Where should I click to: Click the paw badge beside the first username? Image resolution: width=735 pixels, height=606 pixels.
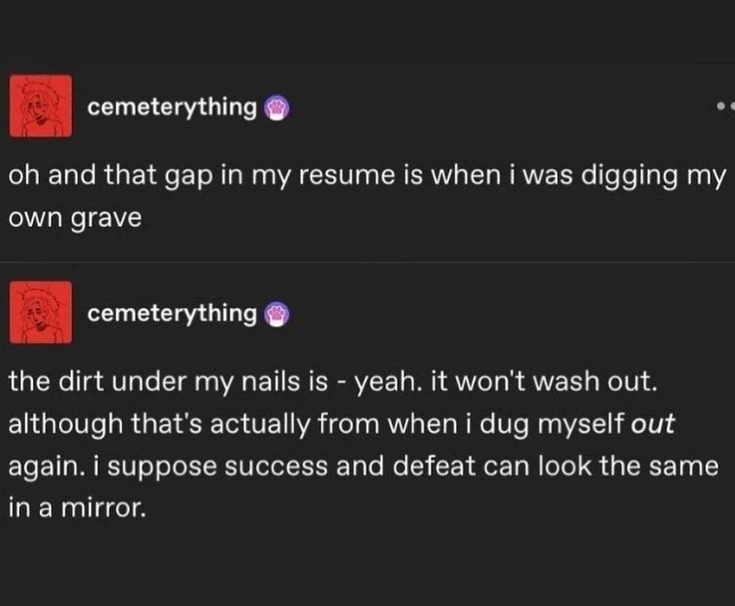276,108
